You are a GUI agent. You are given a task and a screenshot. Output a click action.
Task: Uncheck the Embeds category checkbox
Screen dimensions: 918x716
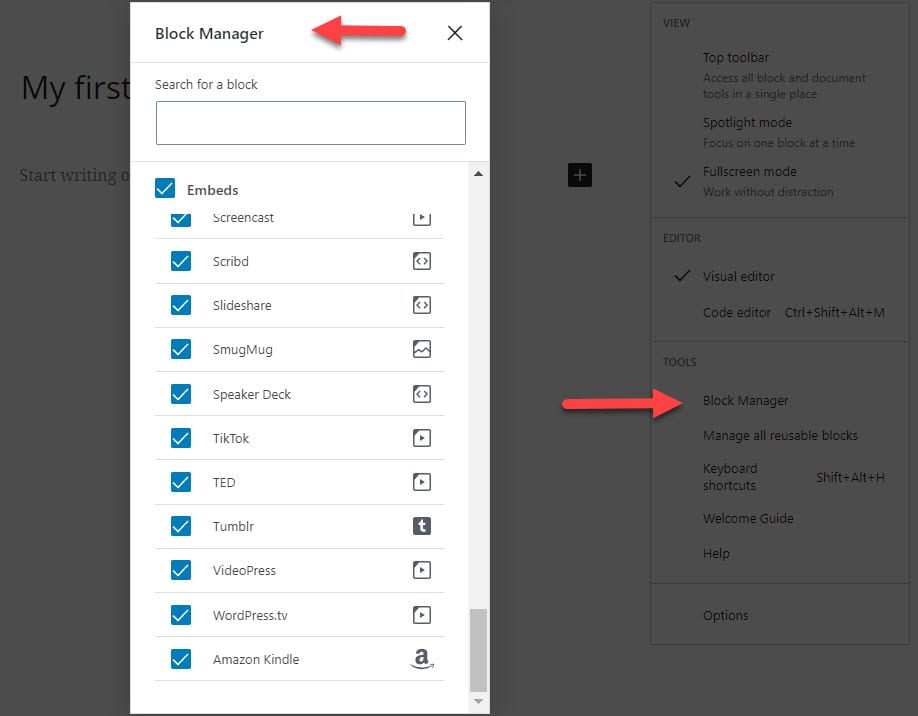(163, 187)
